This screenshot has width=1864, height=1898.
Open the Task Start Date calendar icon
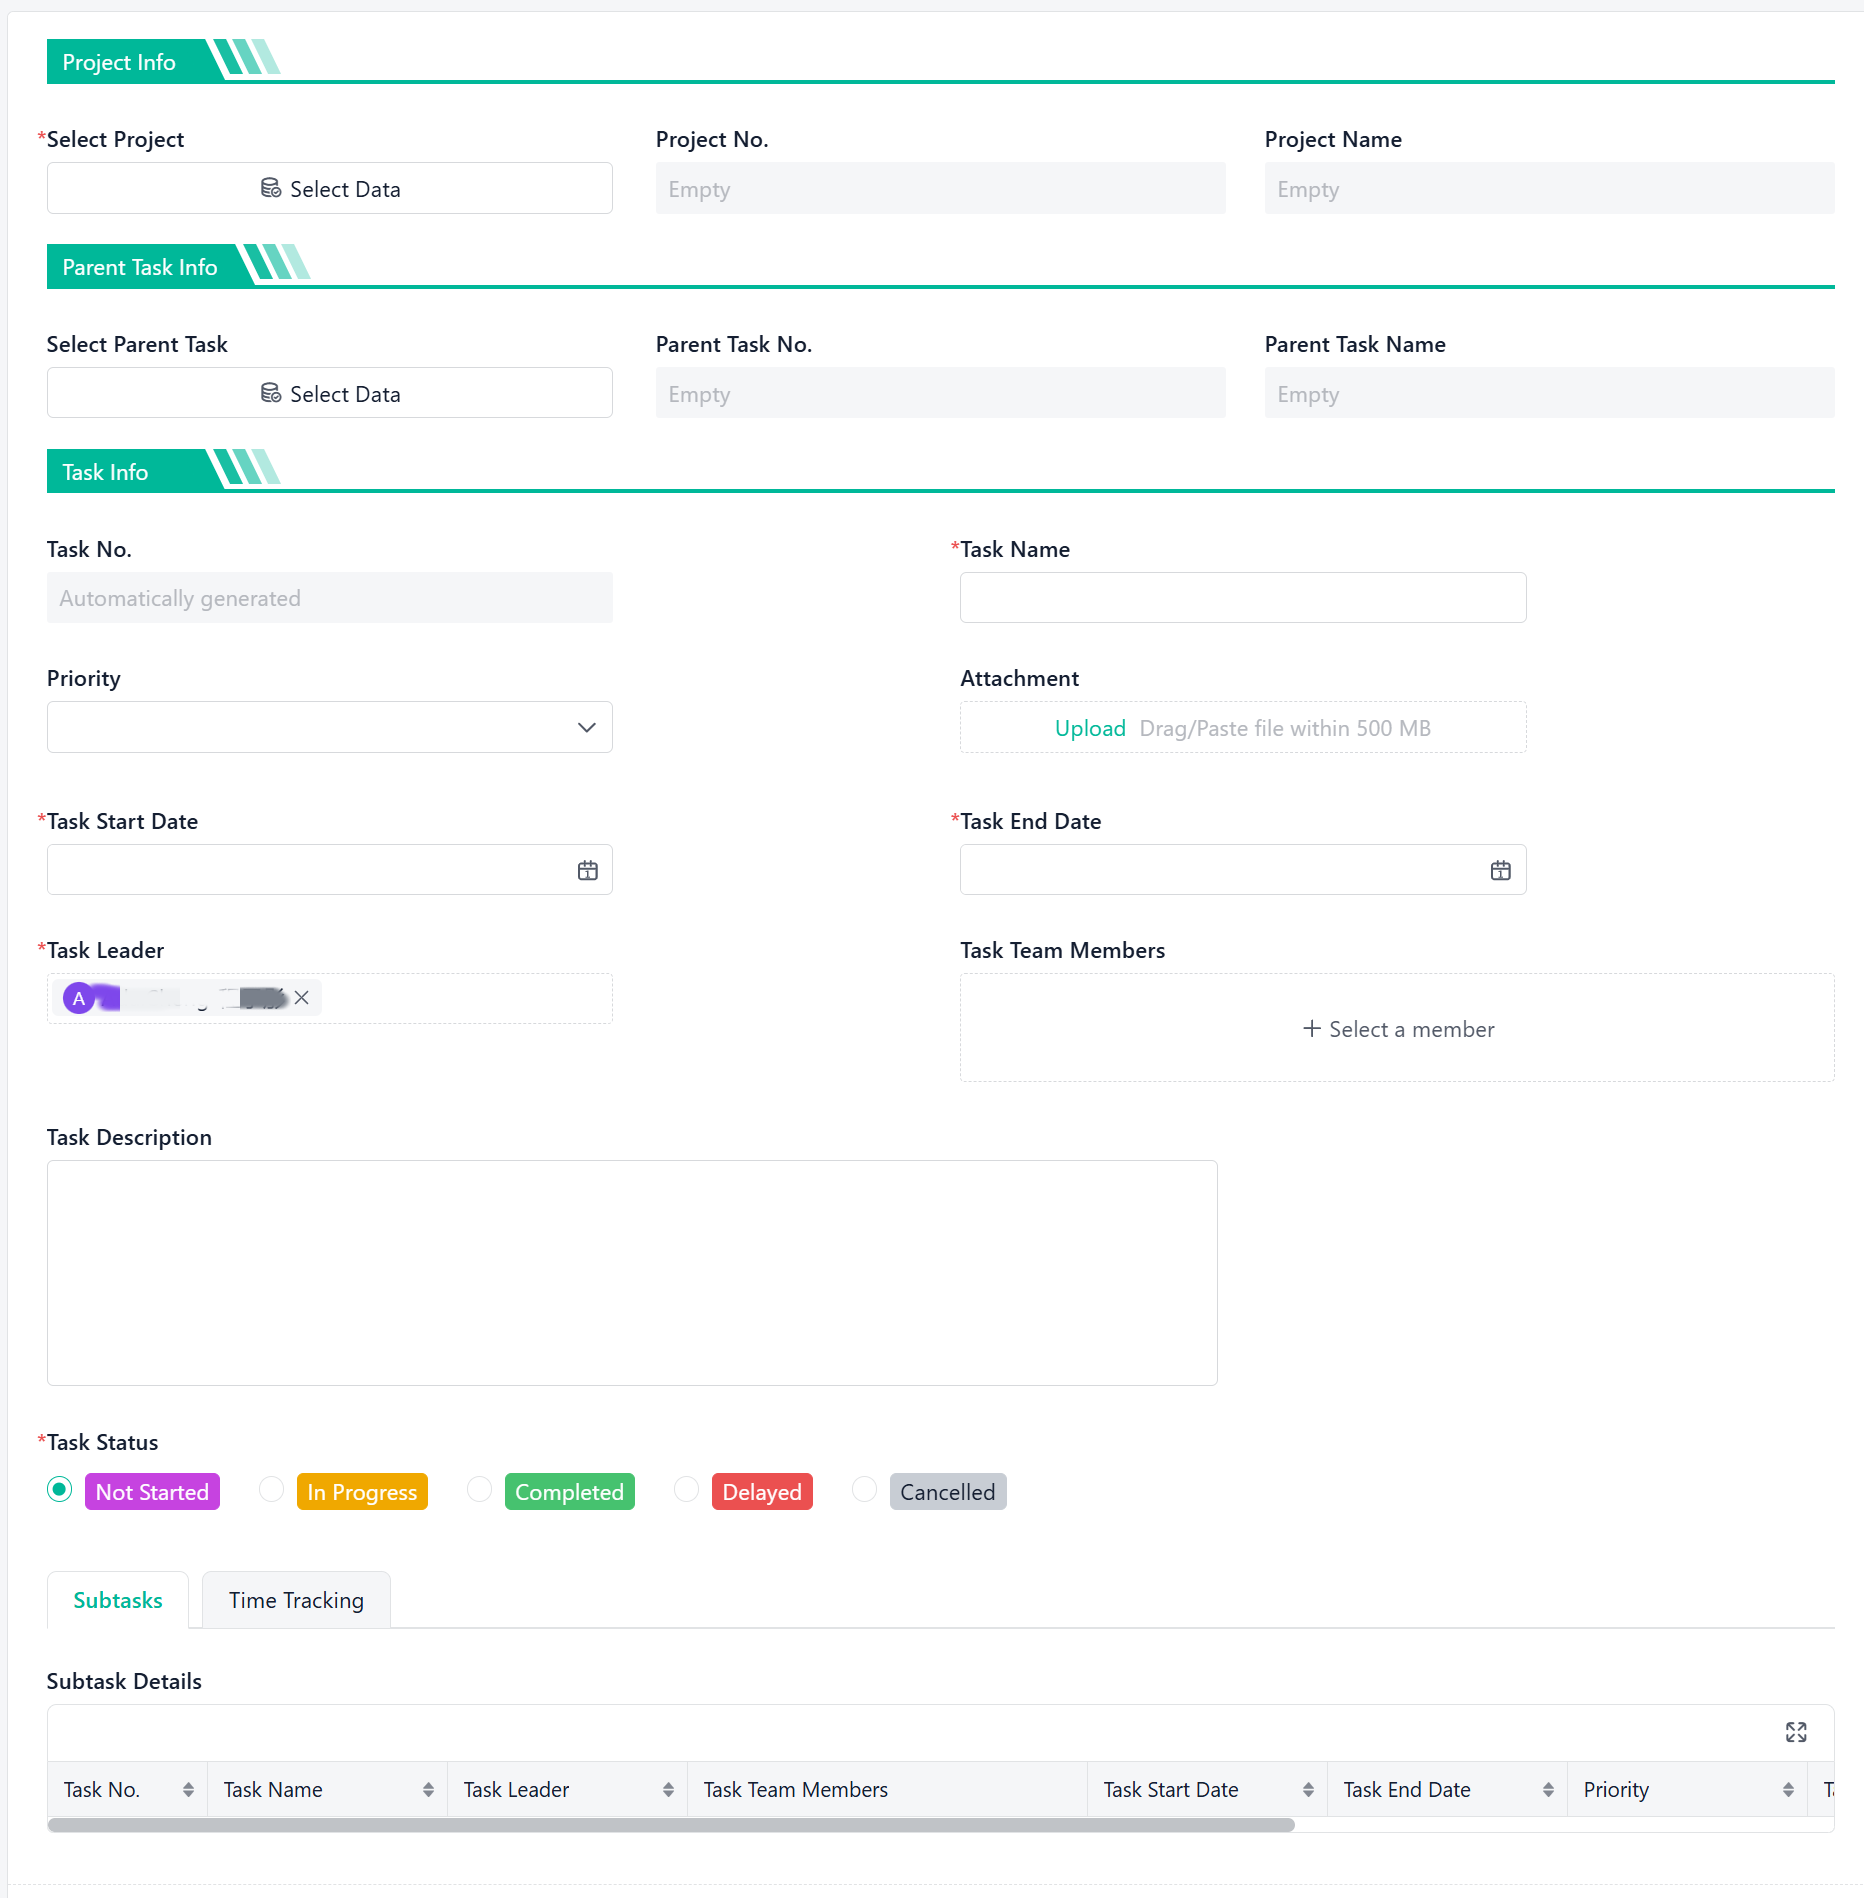(587, 870)
